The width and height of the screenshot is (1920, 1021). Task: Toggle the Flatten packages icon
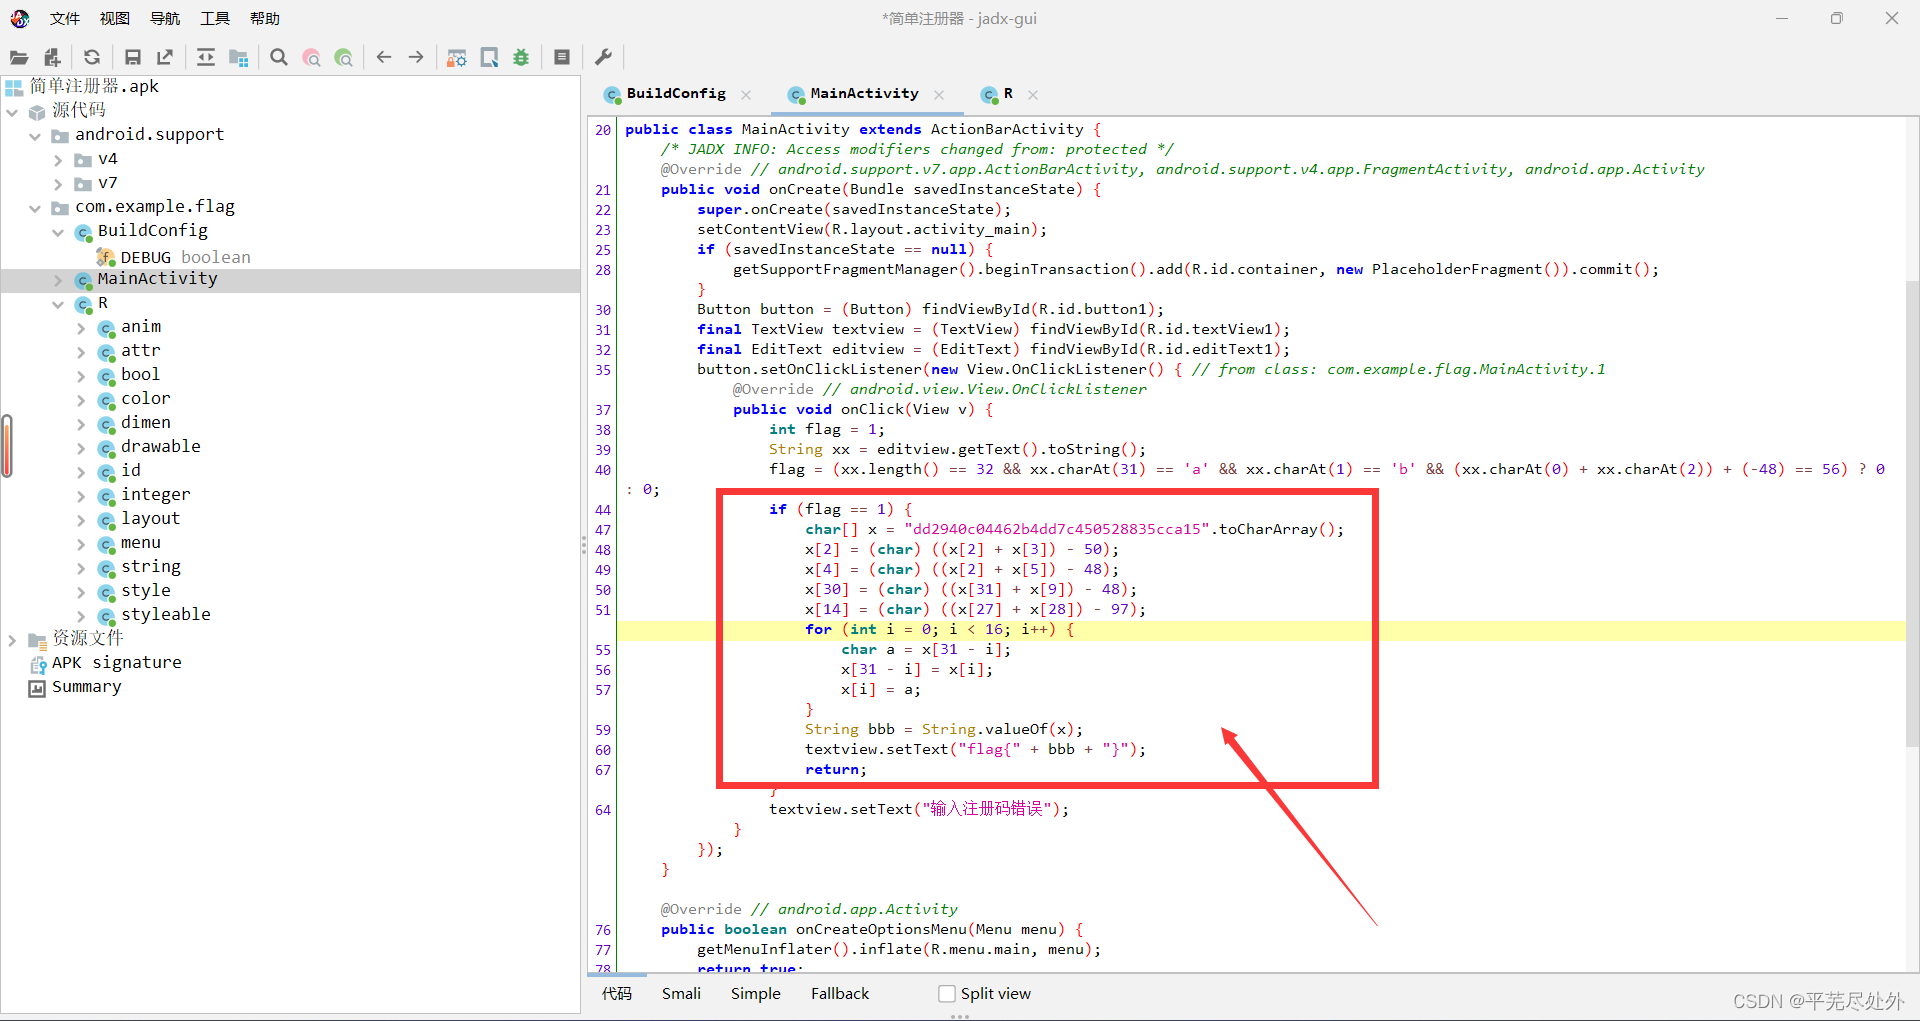pos(238,58)
